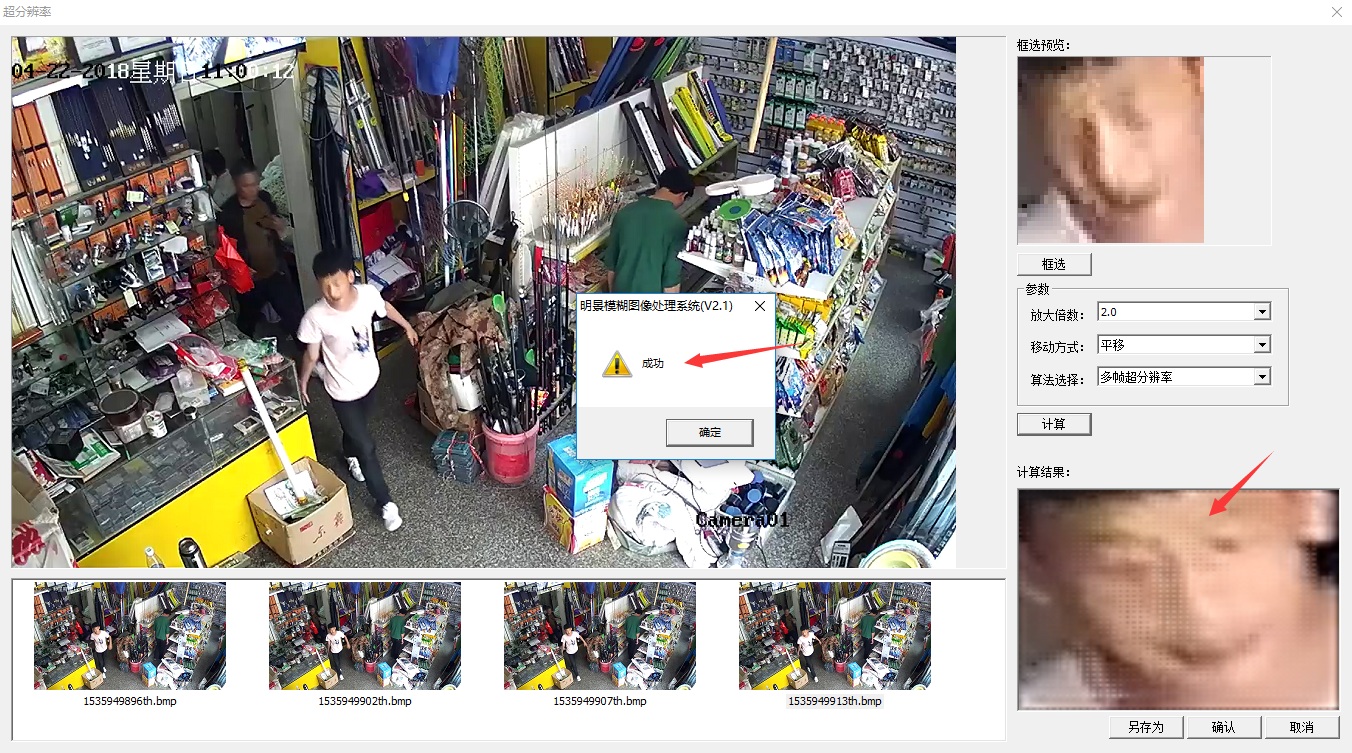Open the 算法选择 dropdown showing 多帧超分辨率

tap(1263, 377)
